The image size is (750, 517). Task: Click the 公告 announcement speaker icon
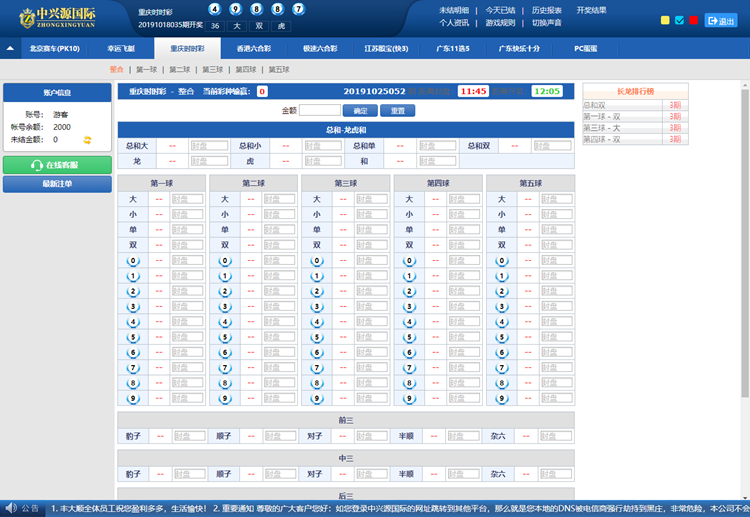[10, 508]
